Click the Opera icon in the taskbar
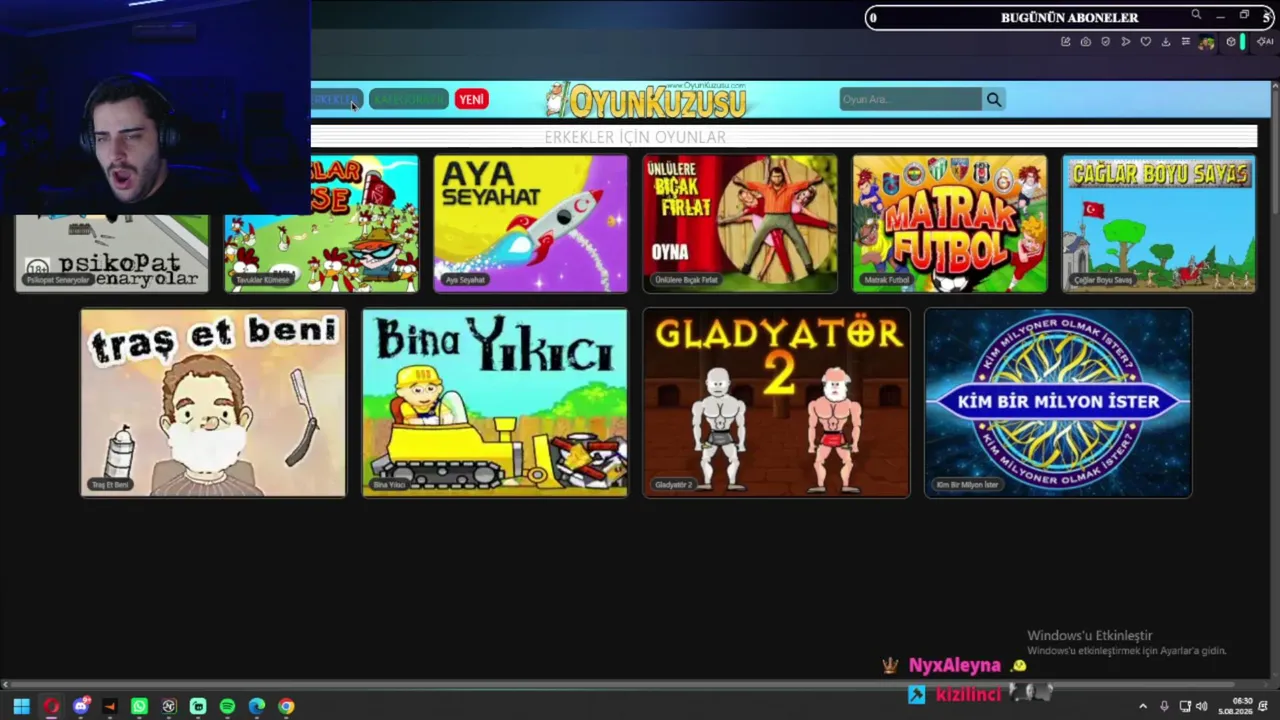The image size is (1280, 720). coord(51,706)
